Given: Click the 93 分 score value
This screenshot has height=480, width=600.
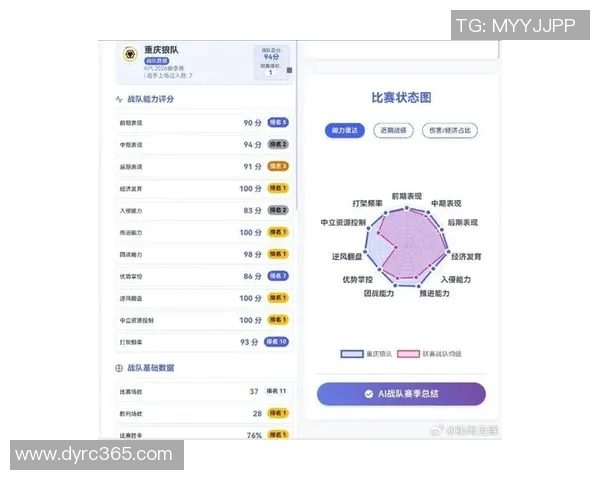Looking at the screenshot, I should point(249,342).
